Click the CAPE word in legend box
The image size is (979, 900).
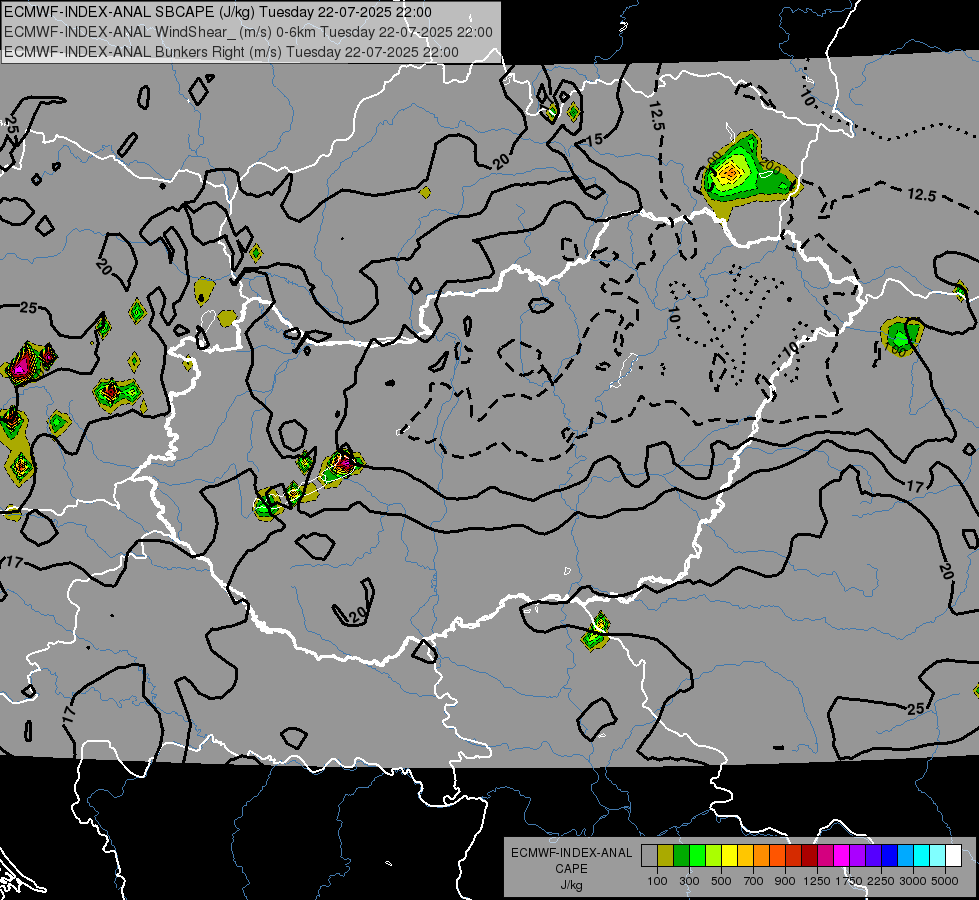point(571,869)
